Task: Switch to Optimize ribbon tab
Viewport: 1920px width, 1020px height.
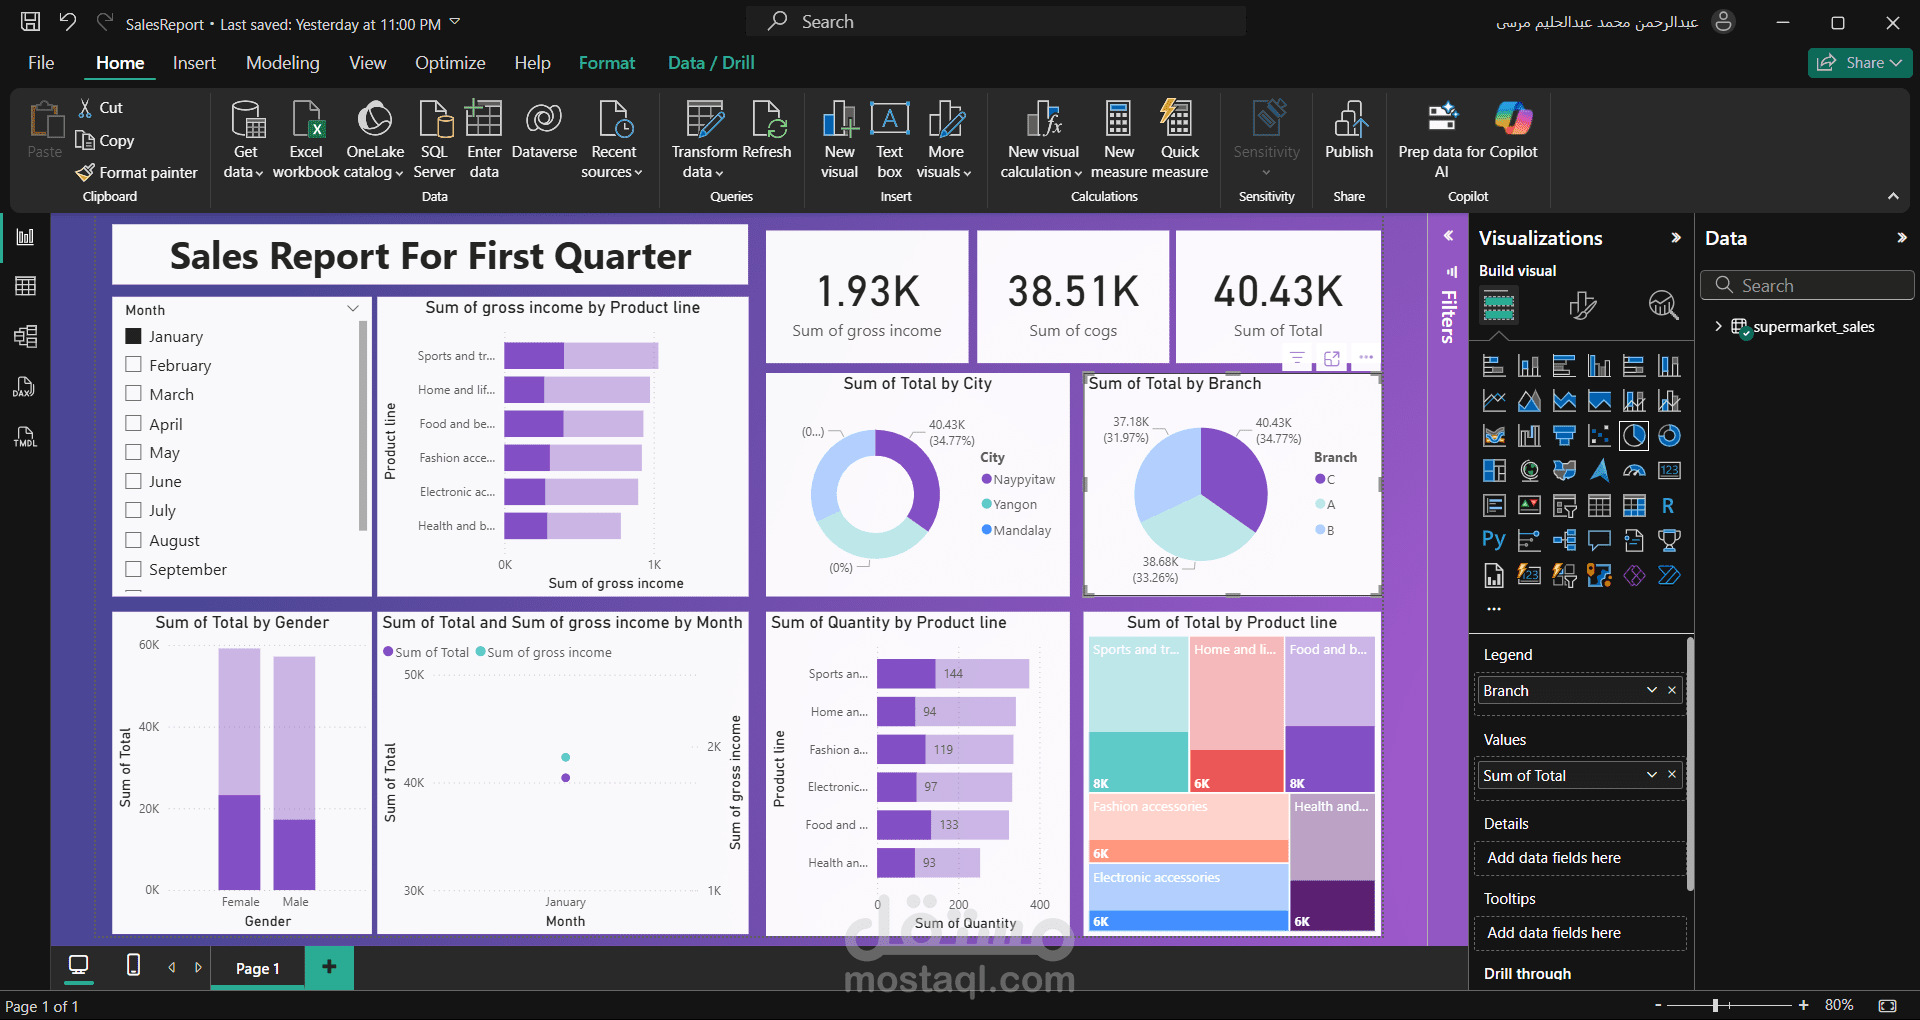Action: point(450,63)
